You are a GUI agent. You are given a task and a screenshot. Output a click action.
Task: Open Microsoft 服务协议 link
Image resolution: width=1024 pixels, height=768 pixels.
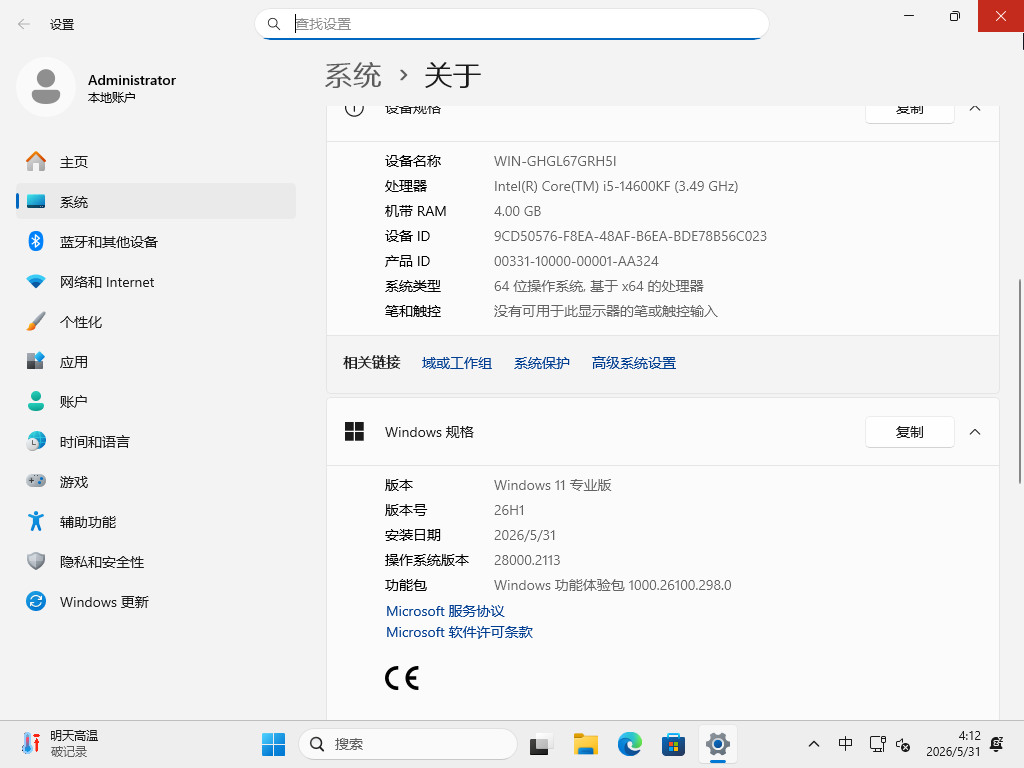coord(445,611)
